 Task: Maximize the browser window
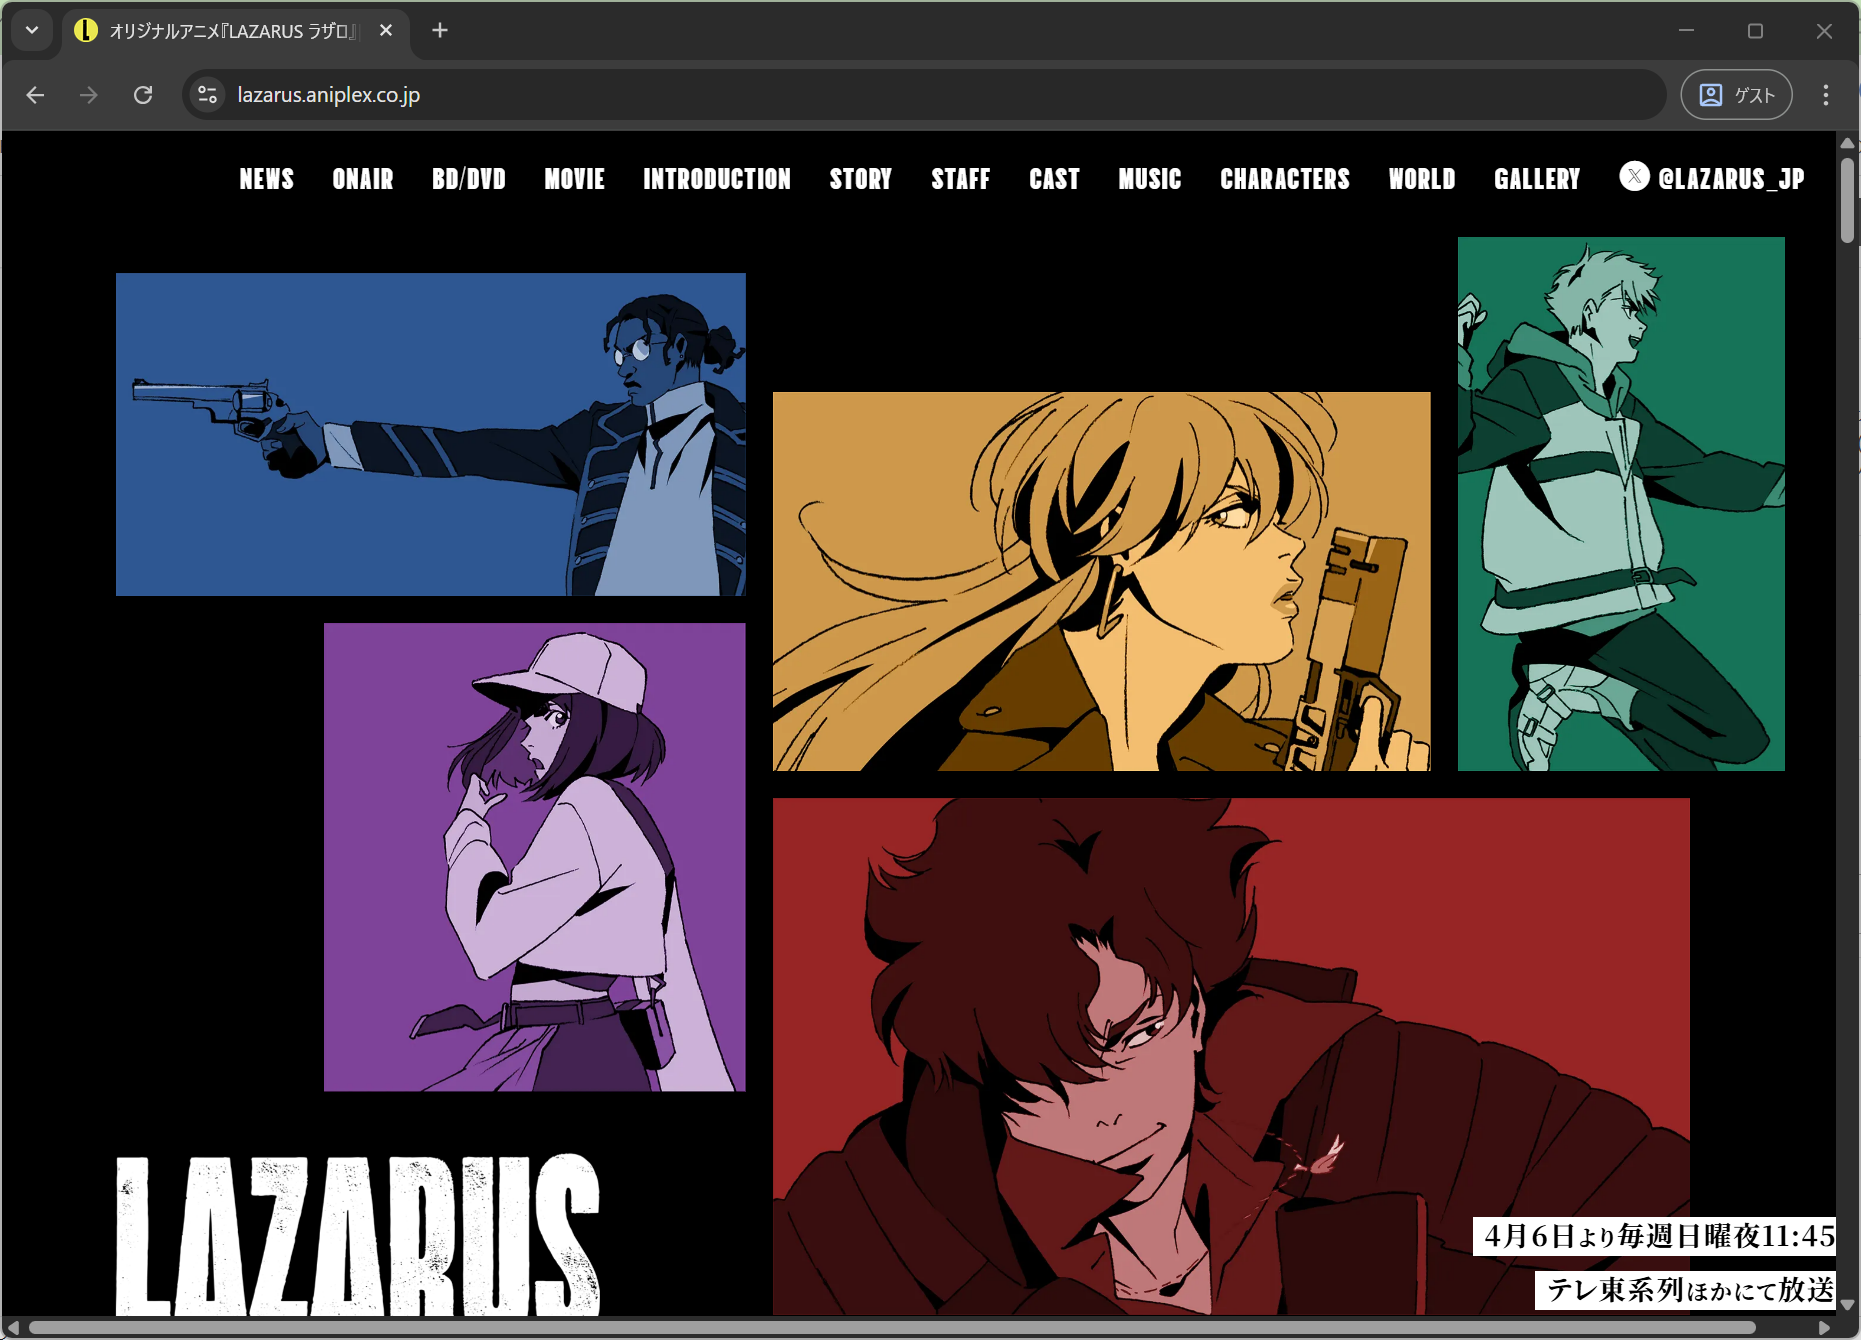point(1755,31)
